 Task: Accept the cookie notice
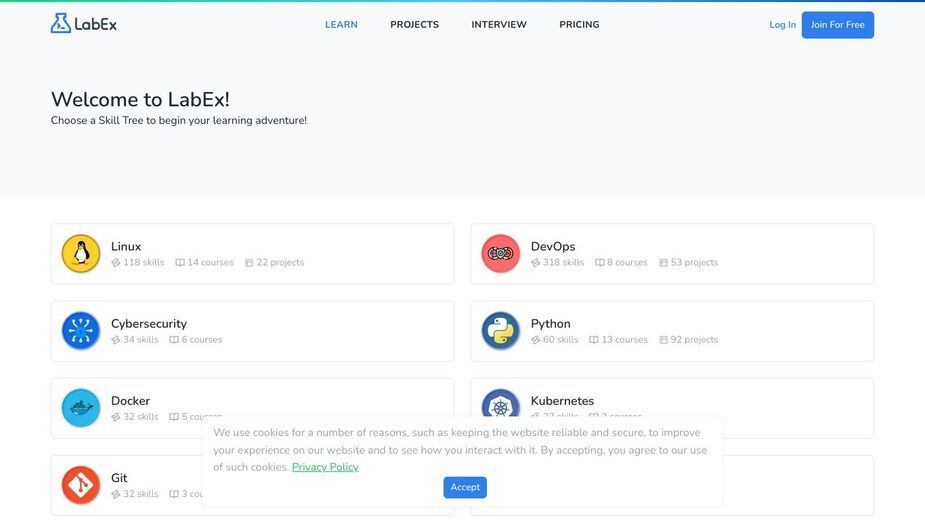(465, 488)
